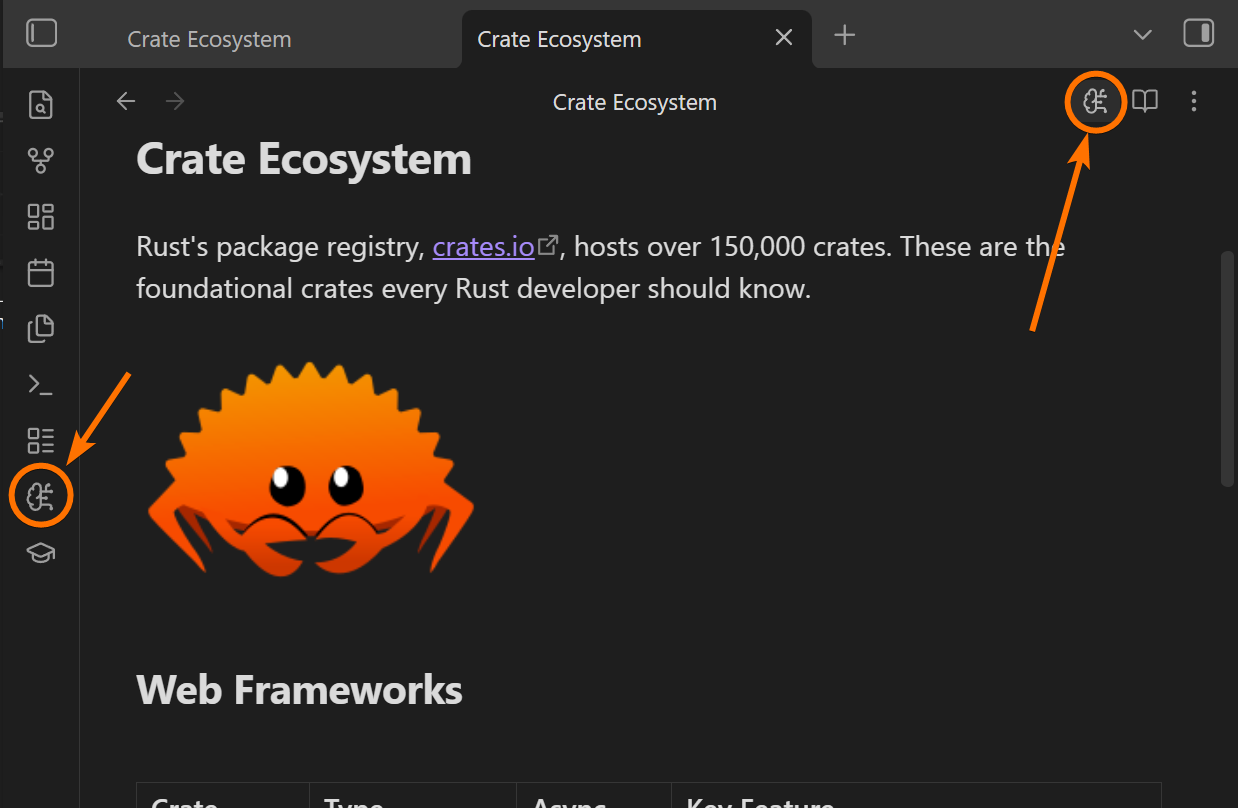Open the three-dot more options menu
The width and height of the screenshot is (1238, 808).
pyautogui.click(x=1194, y=101)
